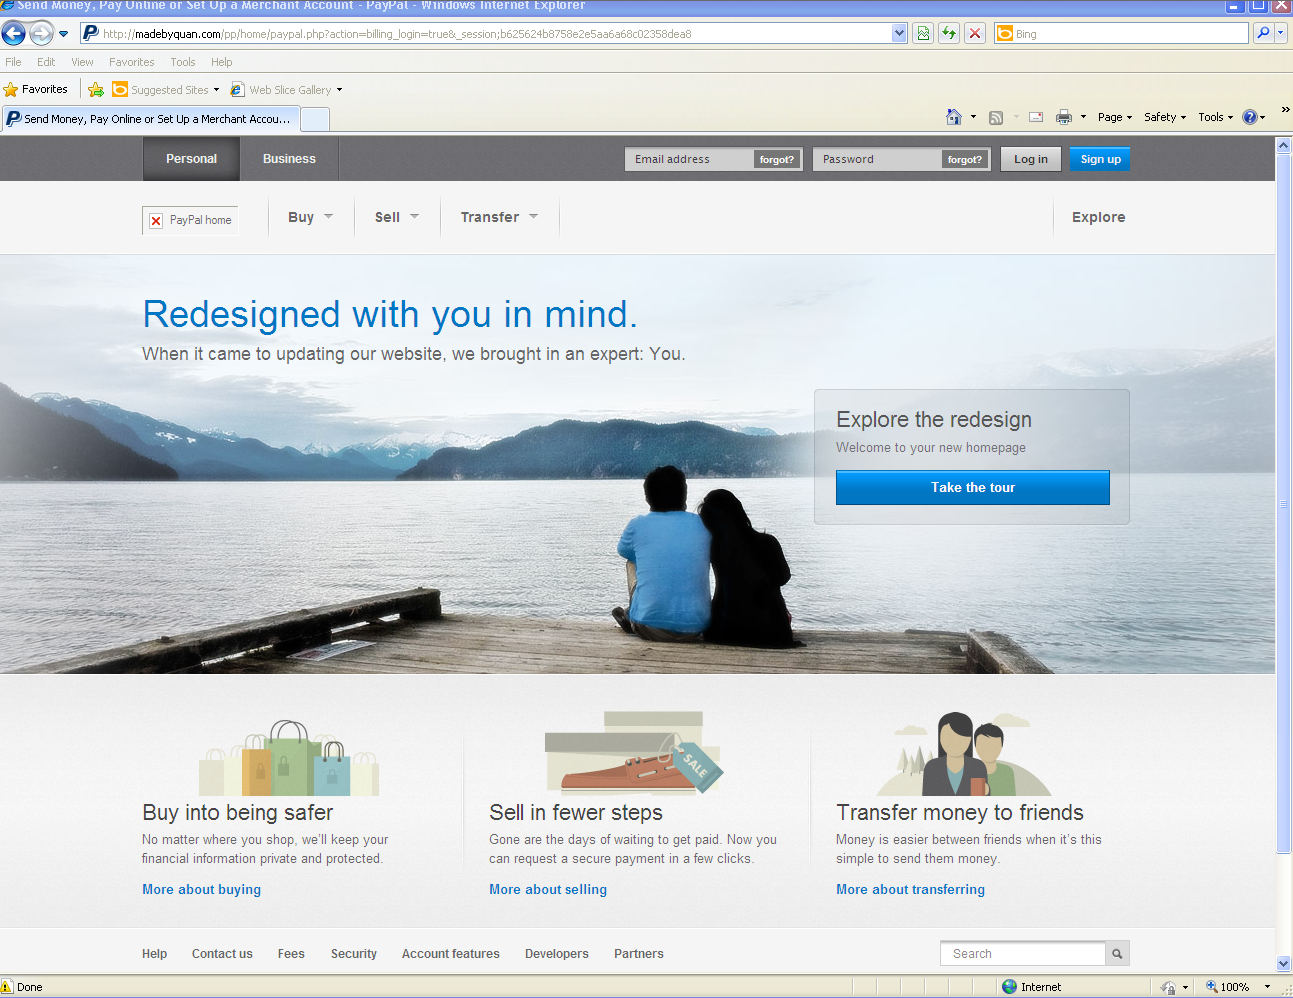Toggle the Compatibility View icon
This screenshot has width=1293, height=998.
(x=923, y=33)
